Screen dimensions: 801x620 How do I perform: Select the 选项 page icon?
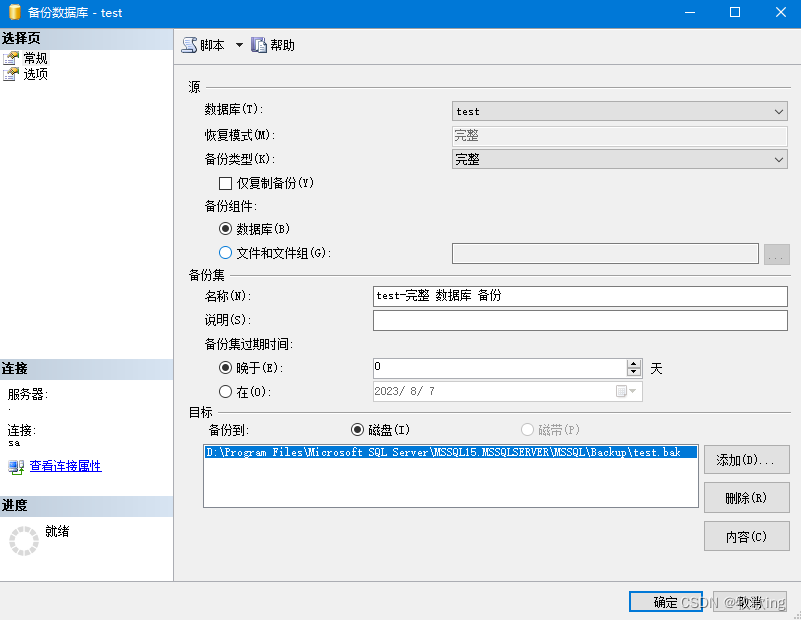(x=11, y=74)
